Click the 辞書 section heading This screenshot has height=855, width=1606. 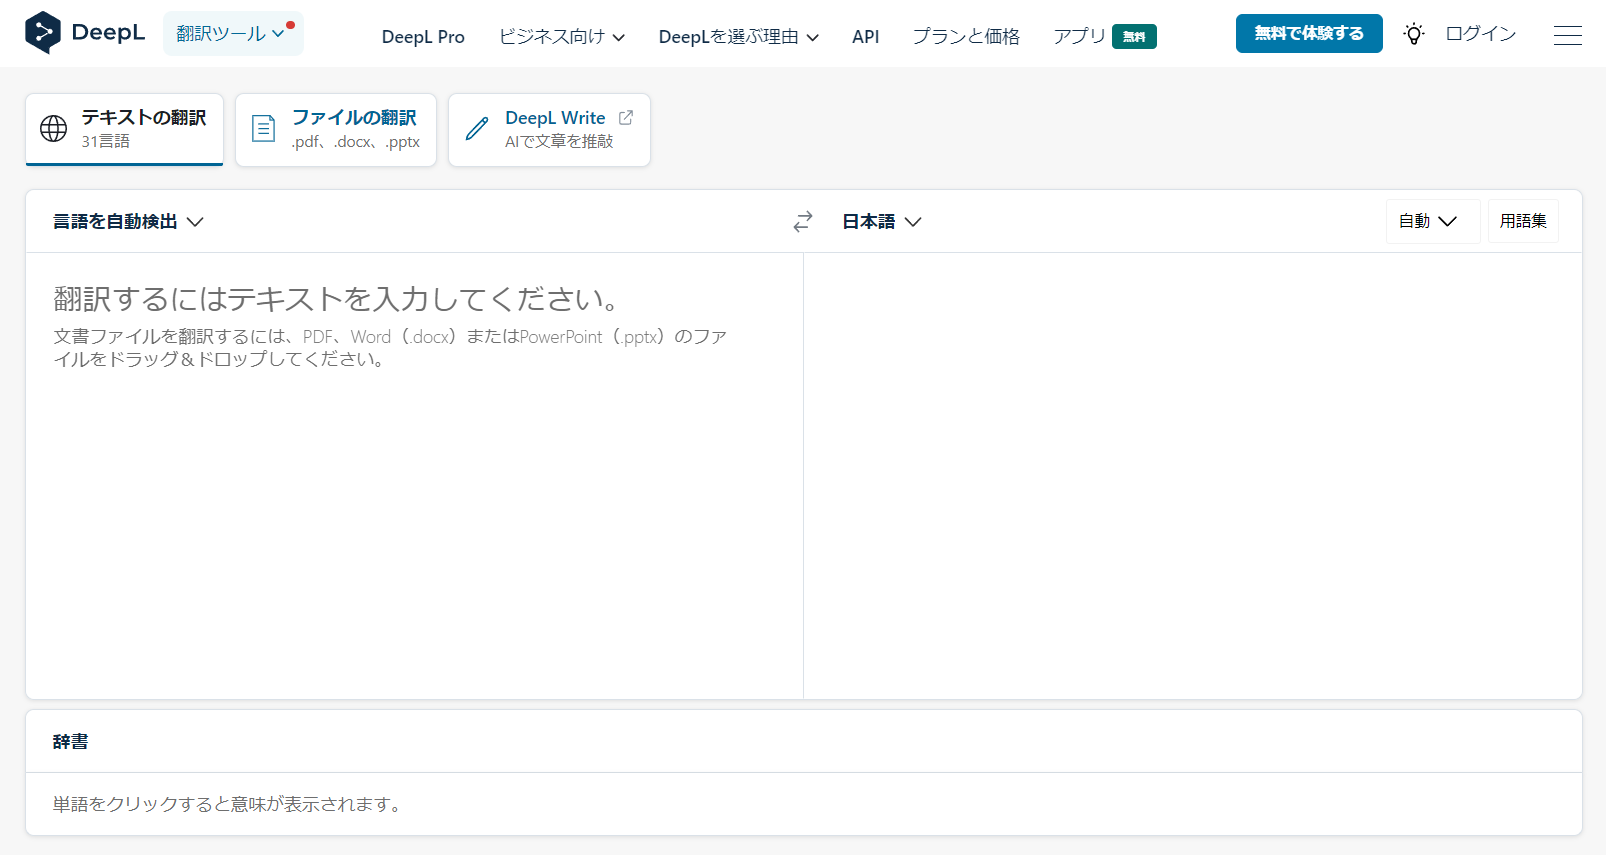[71, 741]
